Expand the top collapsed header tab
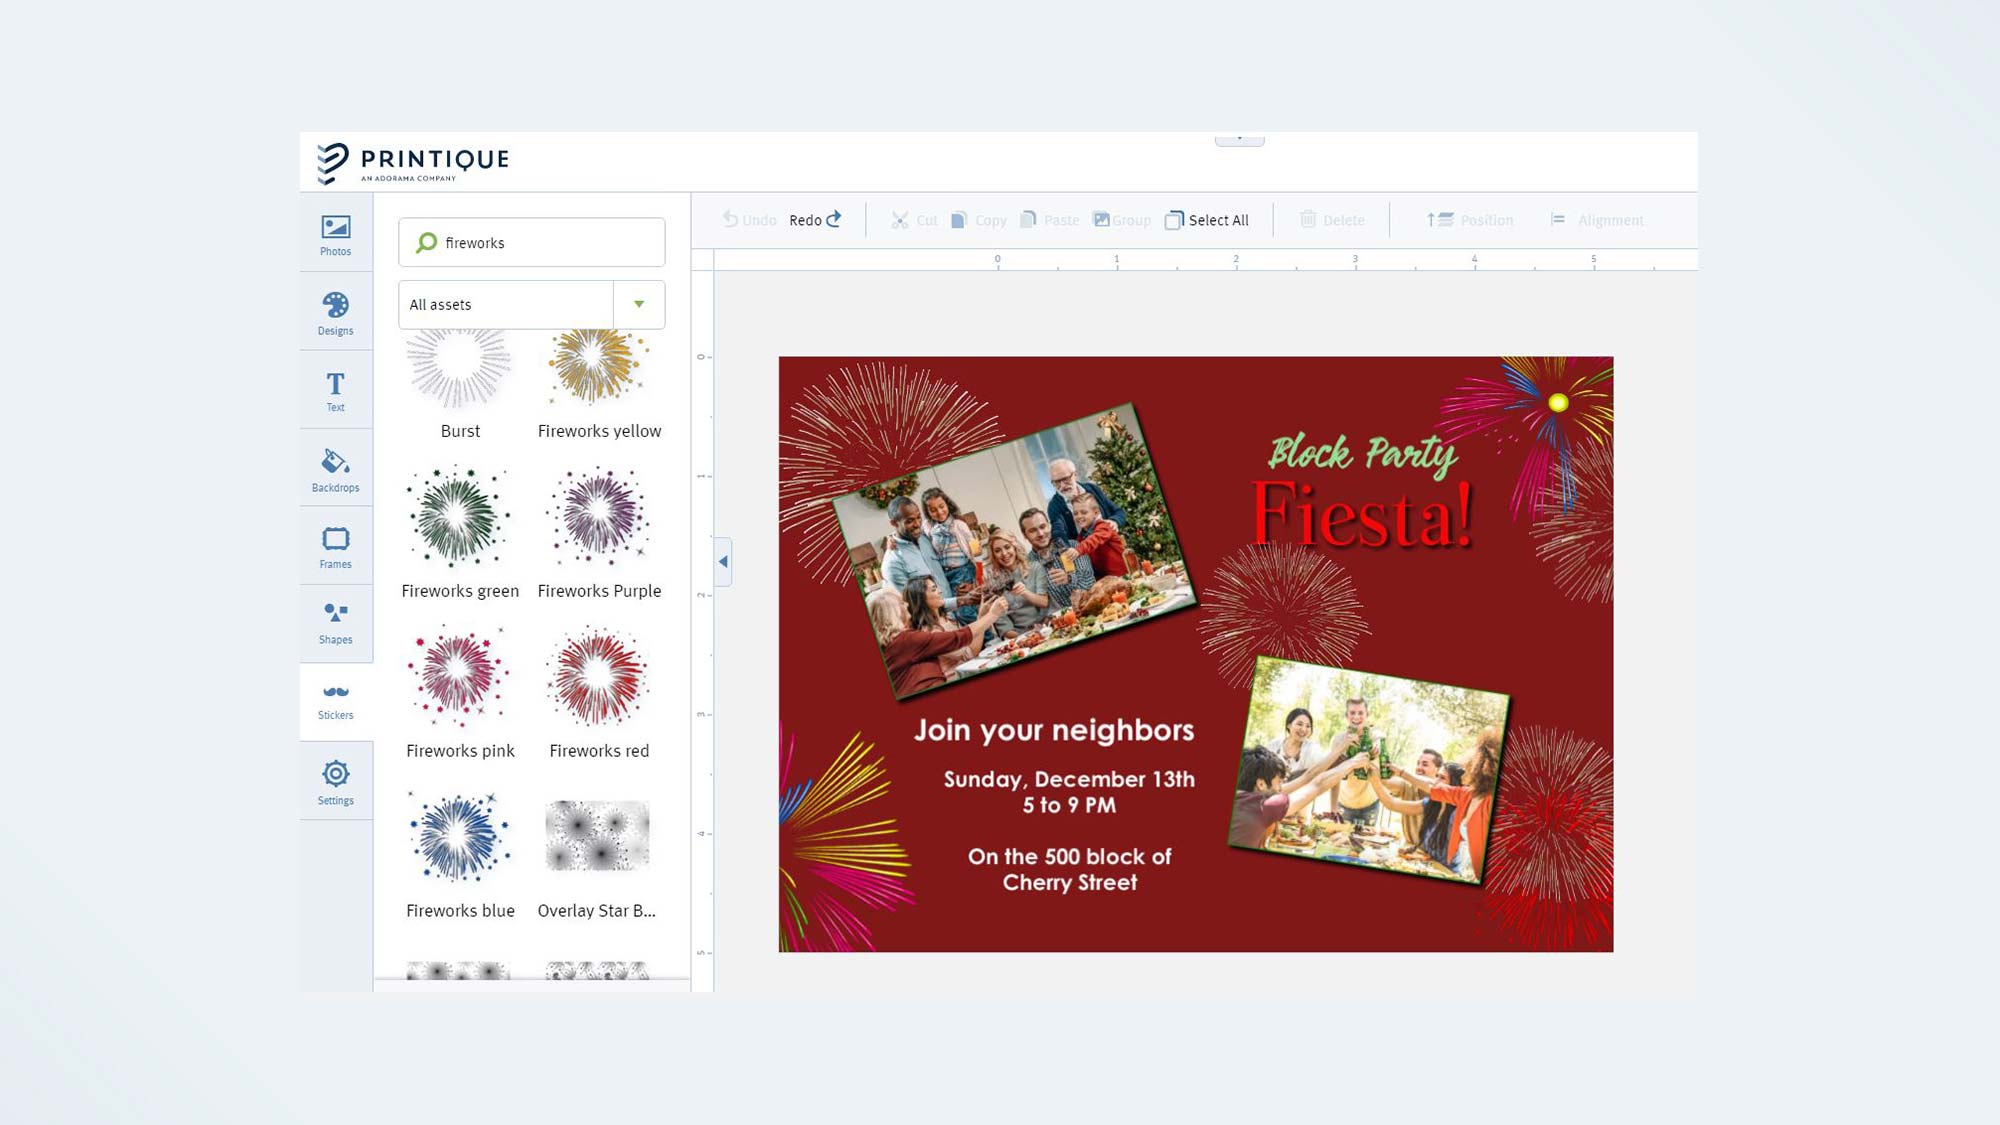 click(1239, 139)
